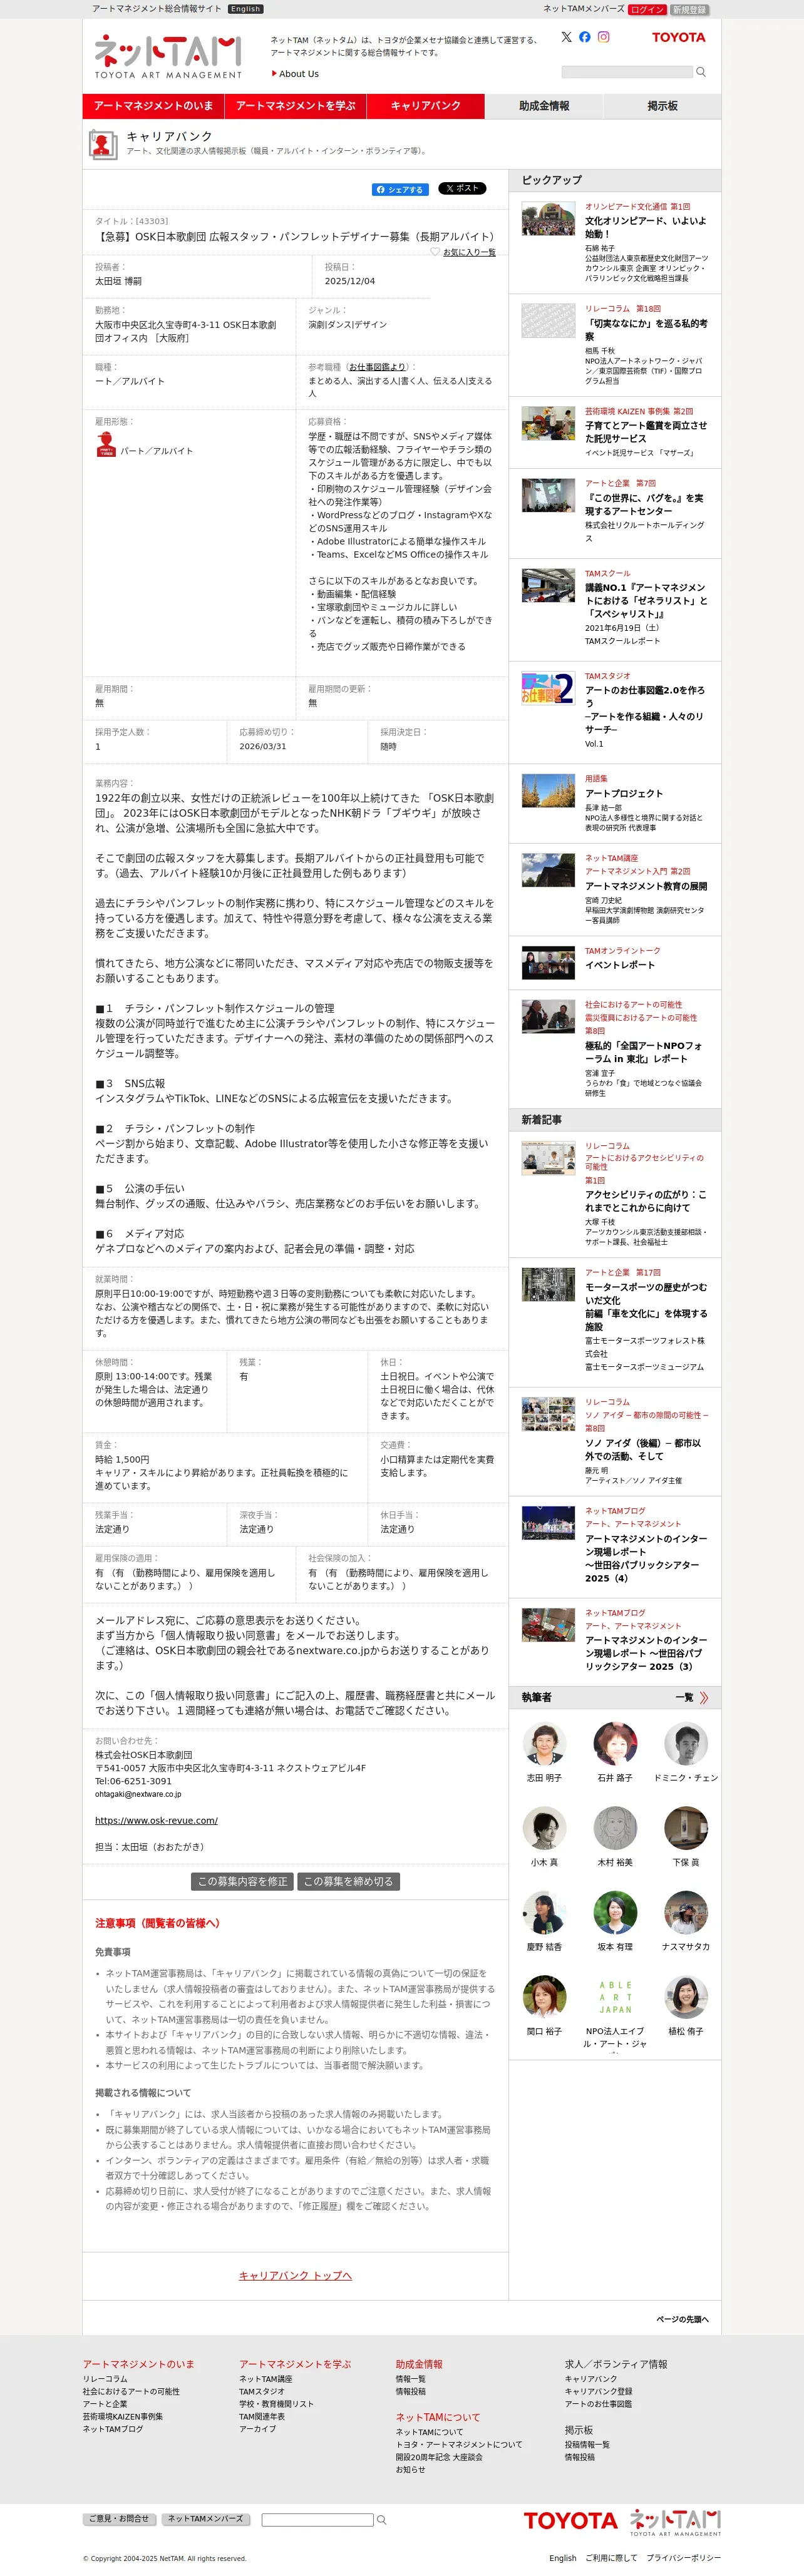Open 文化オリンピアード pickup thumbnail

coord(548,219)
